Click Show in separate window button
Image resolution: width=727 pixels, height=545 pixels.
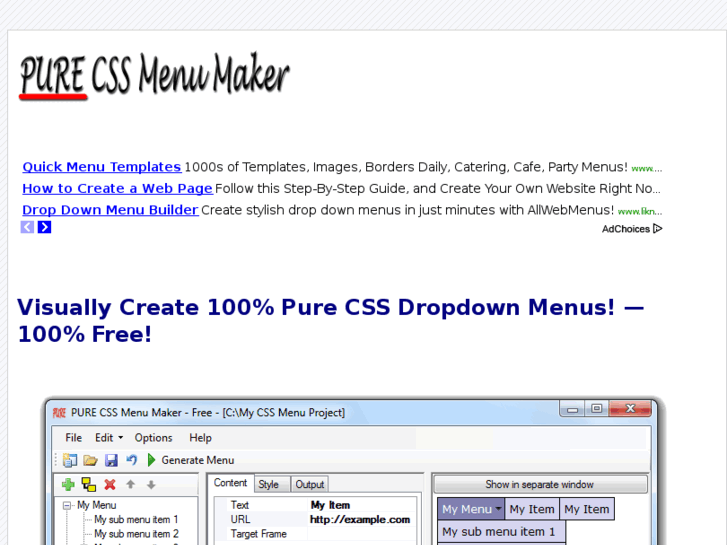[x=540, y=485]
